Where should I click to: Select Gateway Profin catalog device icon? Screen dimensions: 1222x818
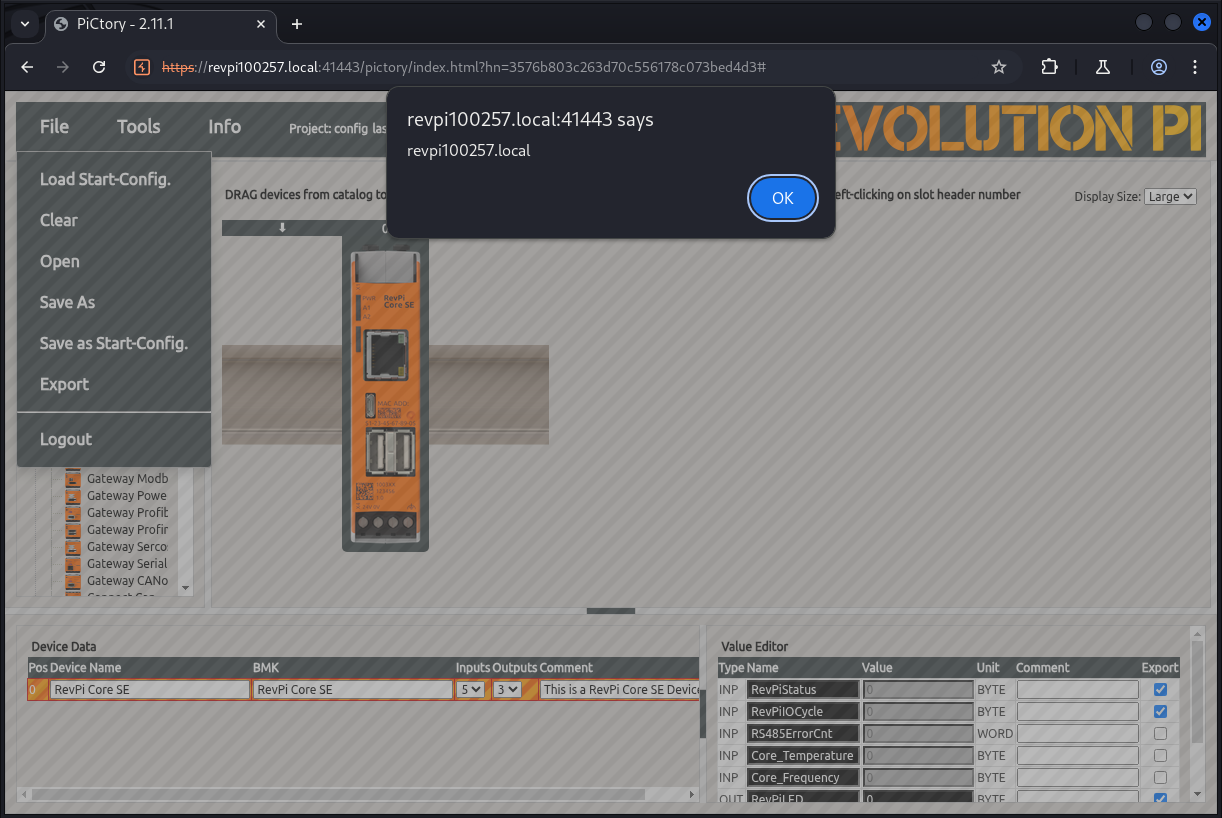[73, 530]
